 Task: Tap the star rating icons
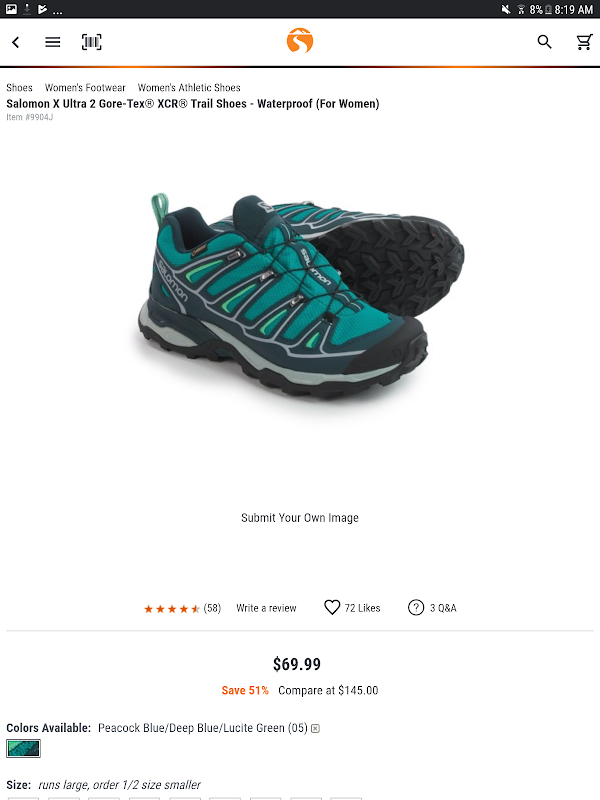(x=171, y=609)
